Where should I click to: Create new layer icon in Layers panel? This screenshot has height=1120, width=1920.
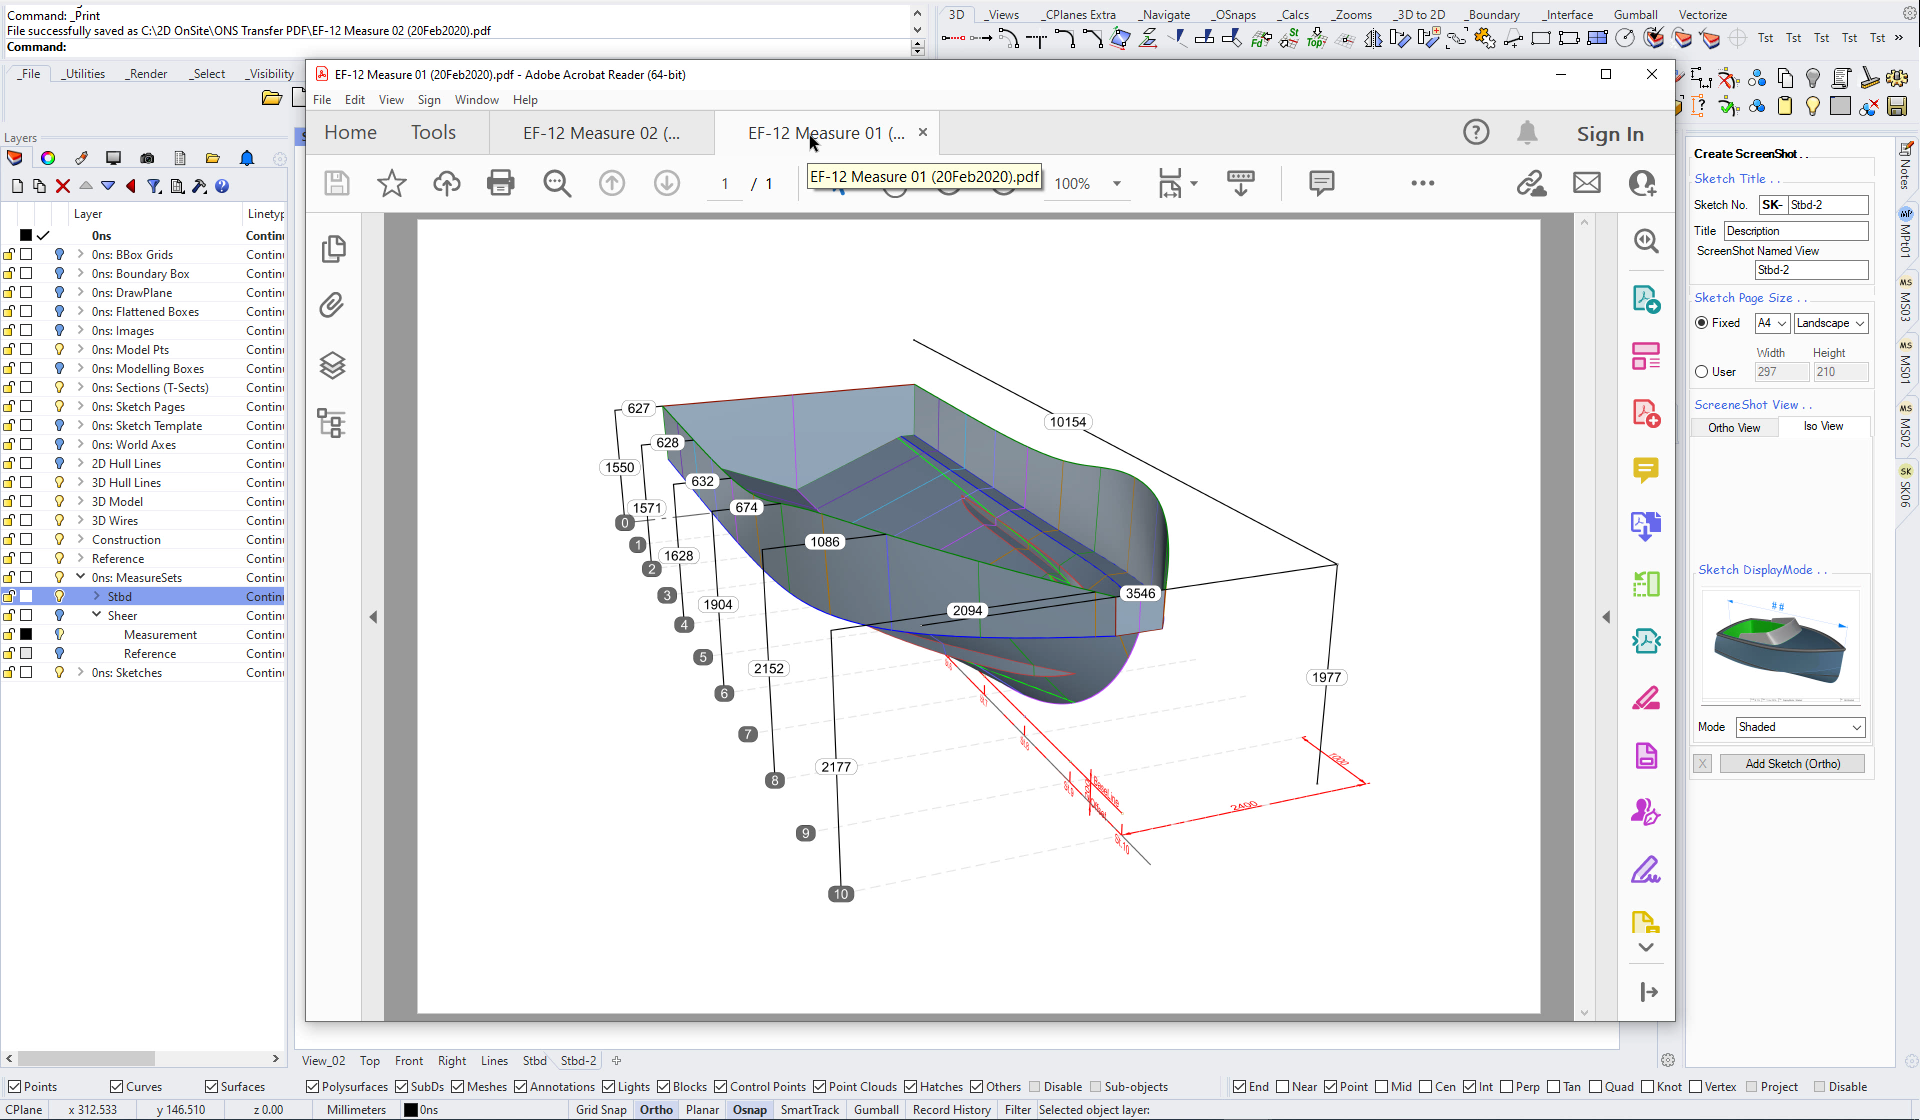[x=17, y=186]
